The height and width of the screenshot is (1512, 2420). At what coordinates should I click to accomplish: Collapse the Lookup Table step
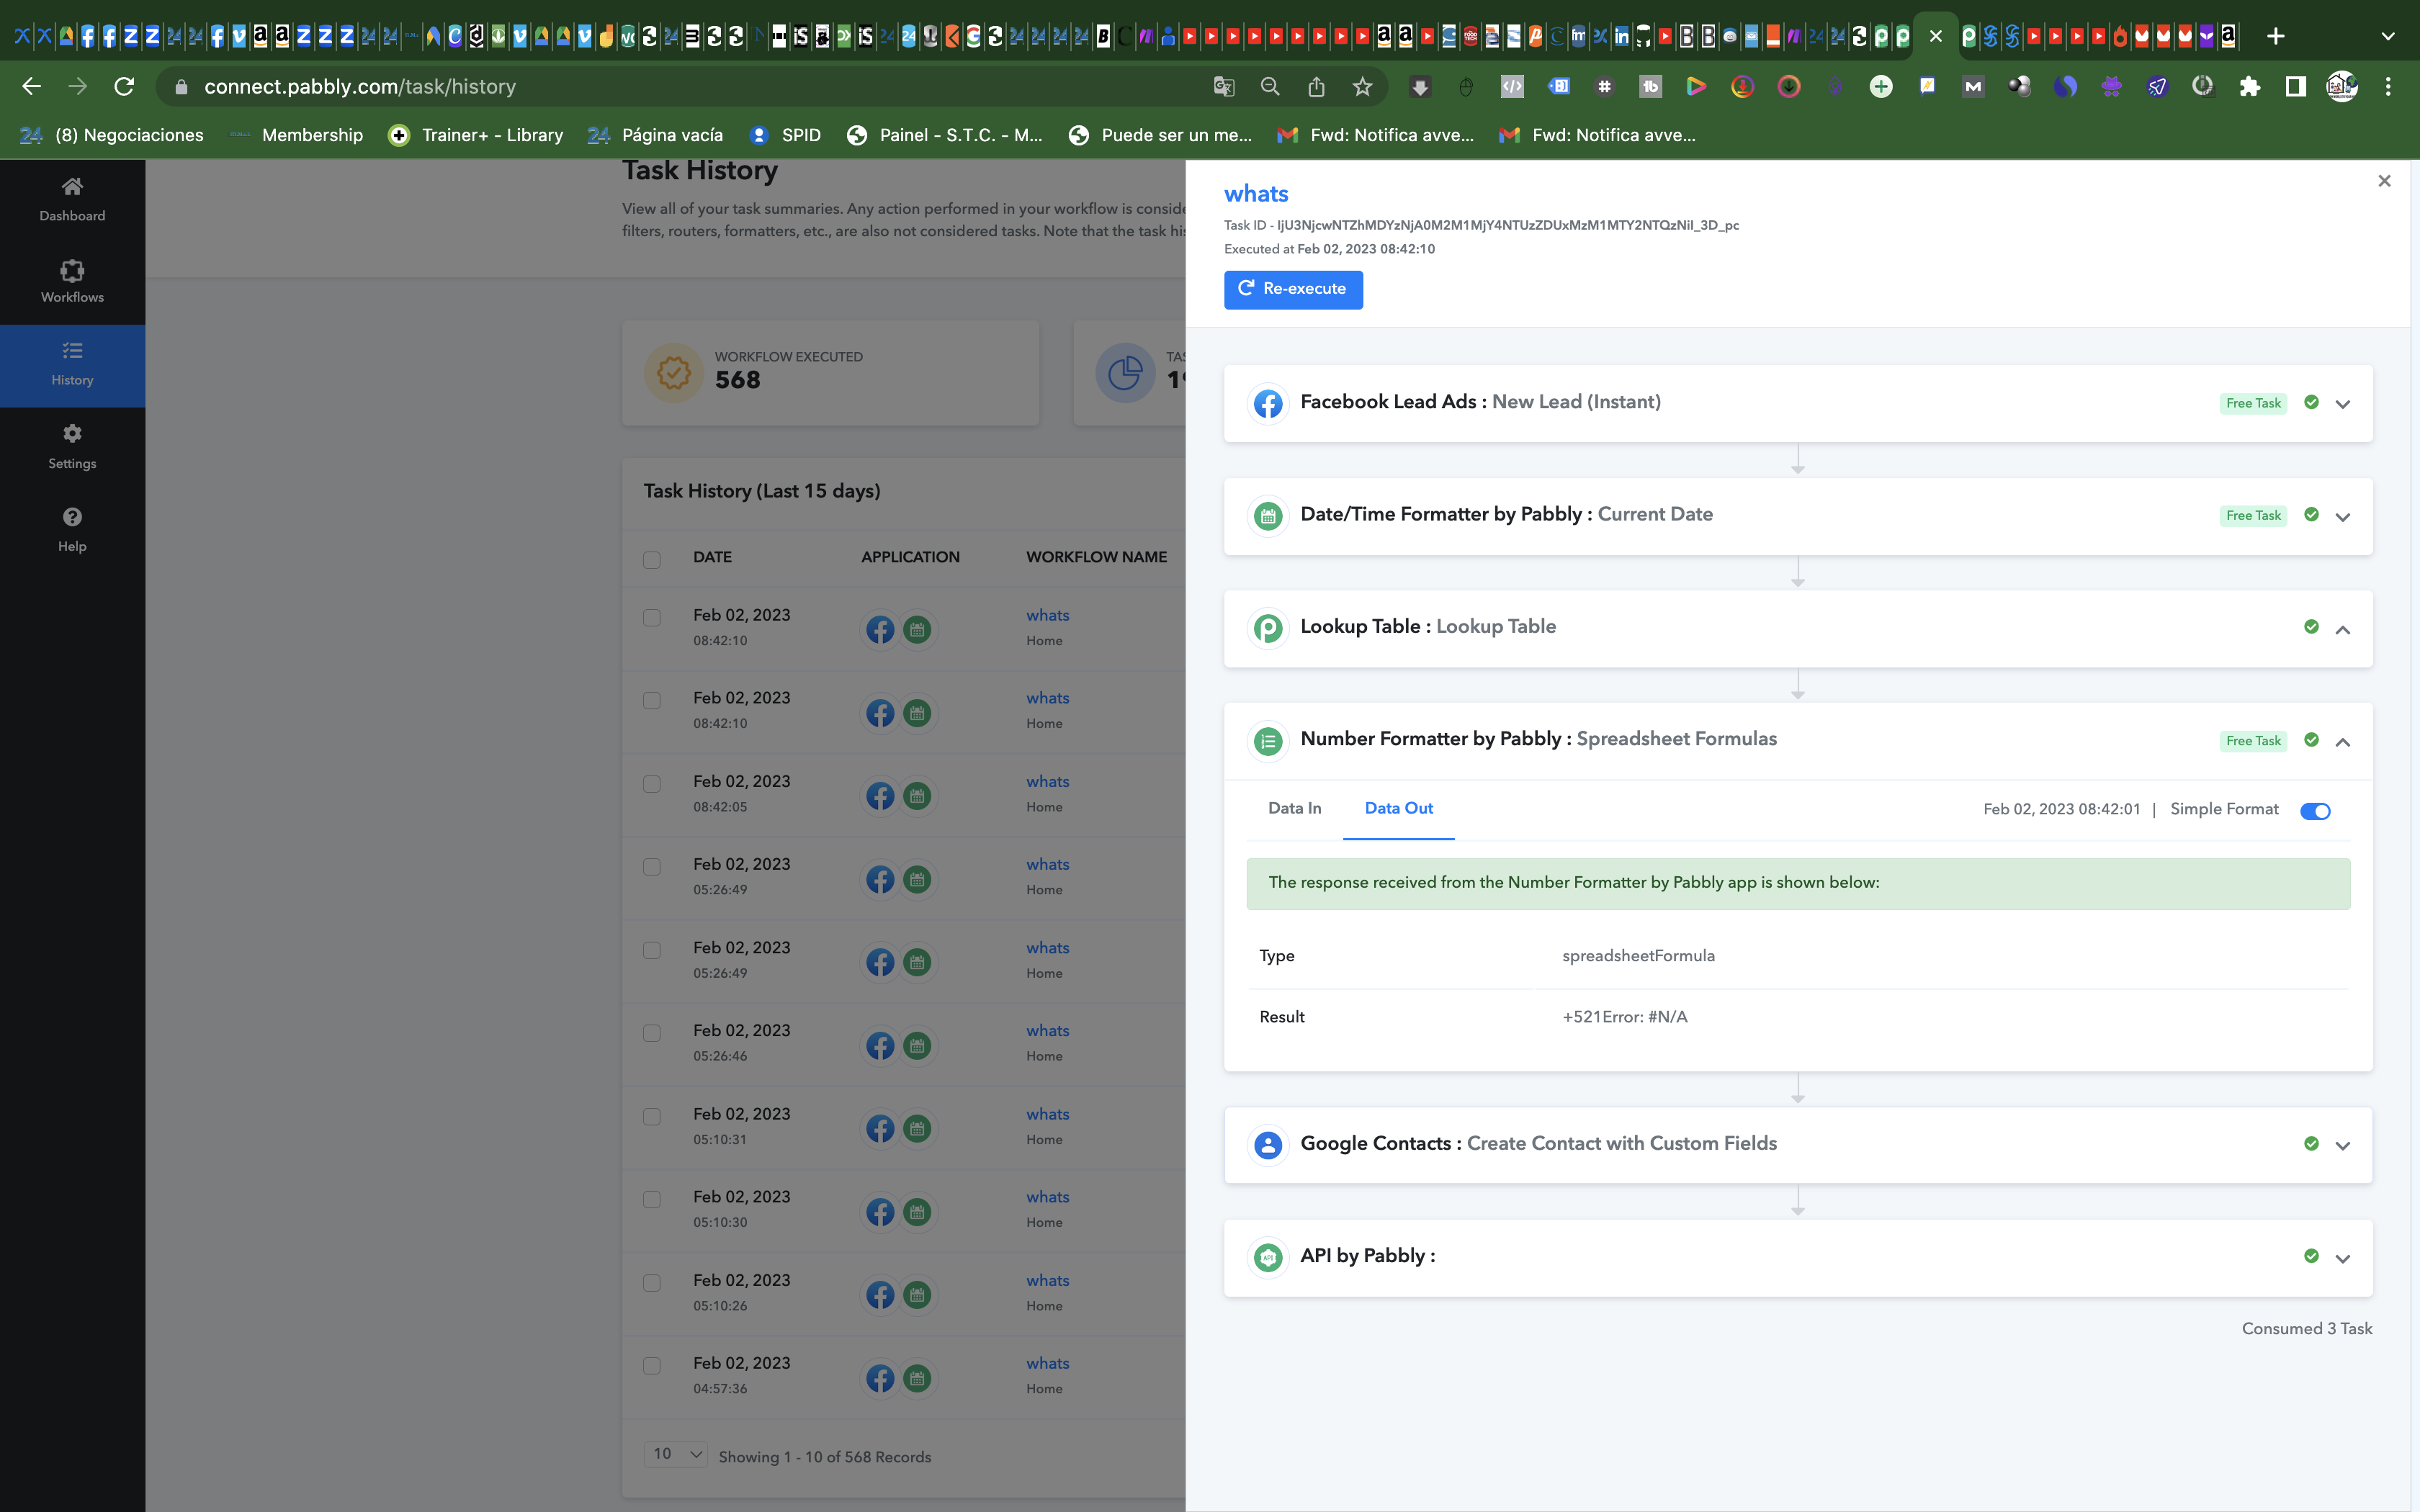2342,629
